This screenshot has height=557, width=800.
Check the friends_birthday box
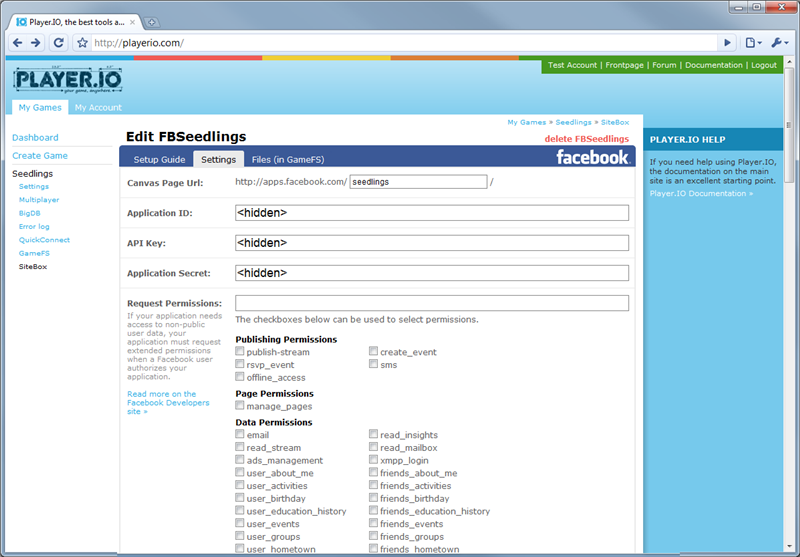(x=373, y=497)
